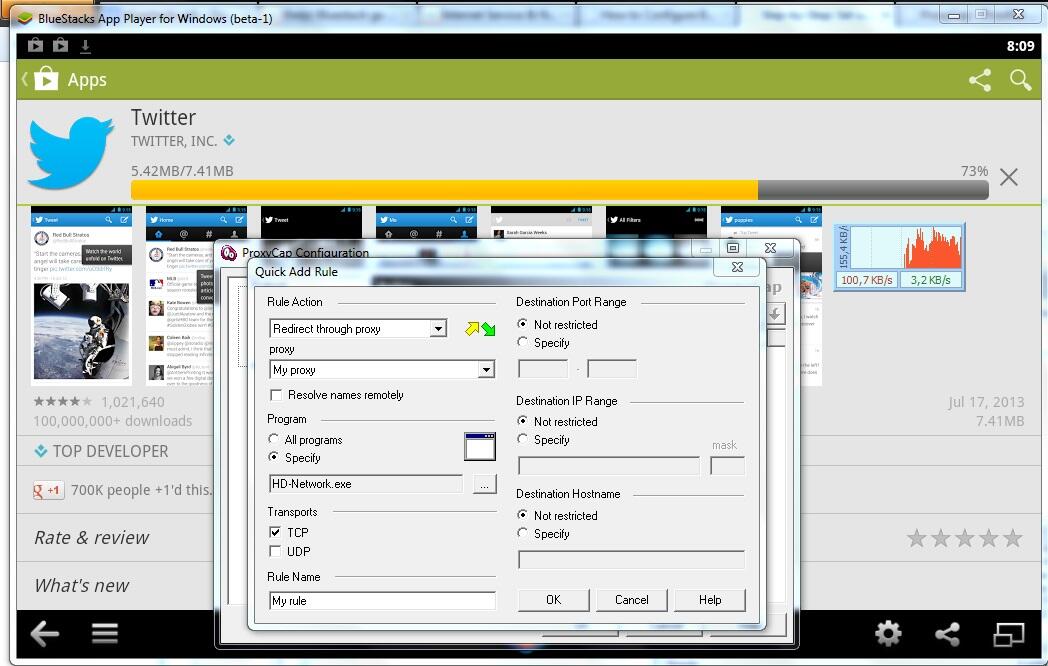Select Destination IP Range Not restricted
This screenshot has height=666, width=1048.
pos(523,421)
